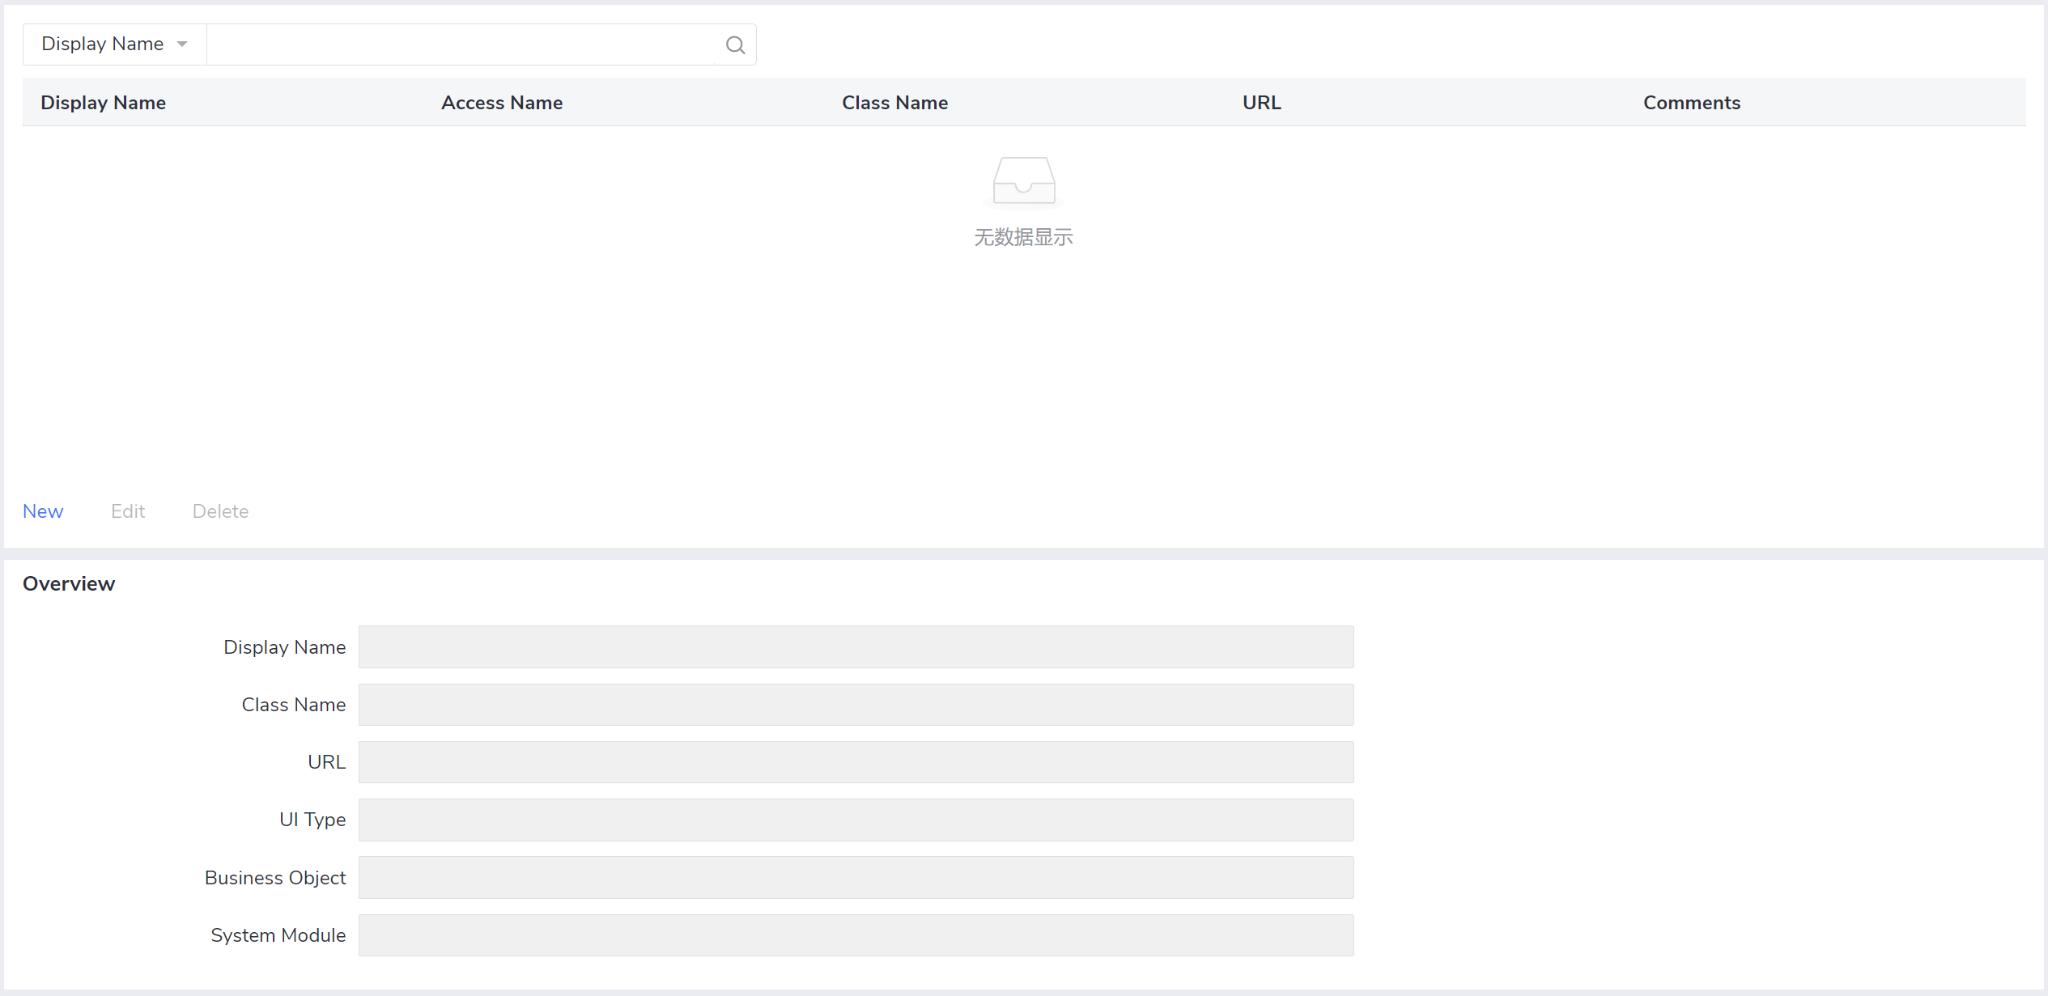
Task: Click the UI Type field
Action: 856,820
